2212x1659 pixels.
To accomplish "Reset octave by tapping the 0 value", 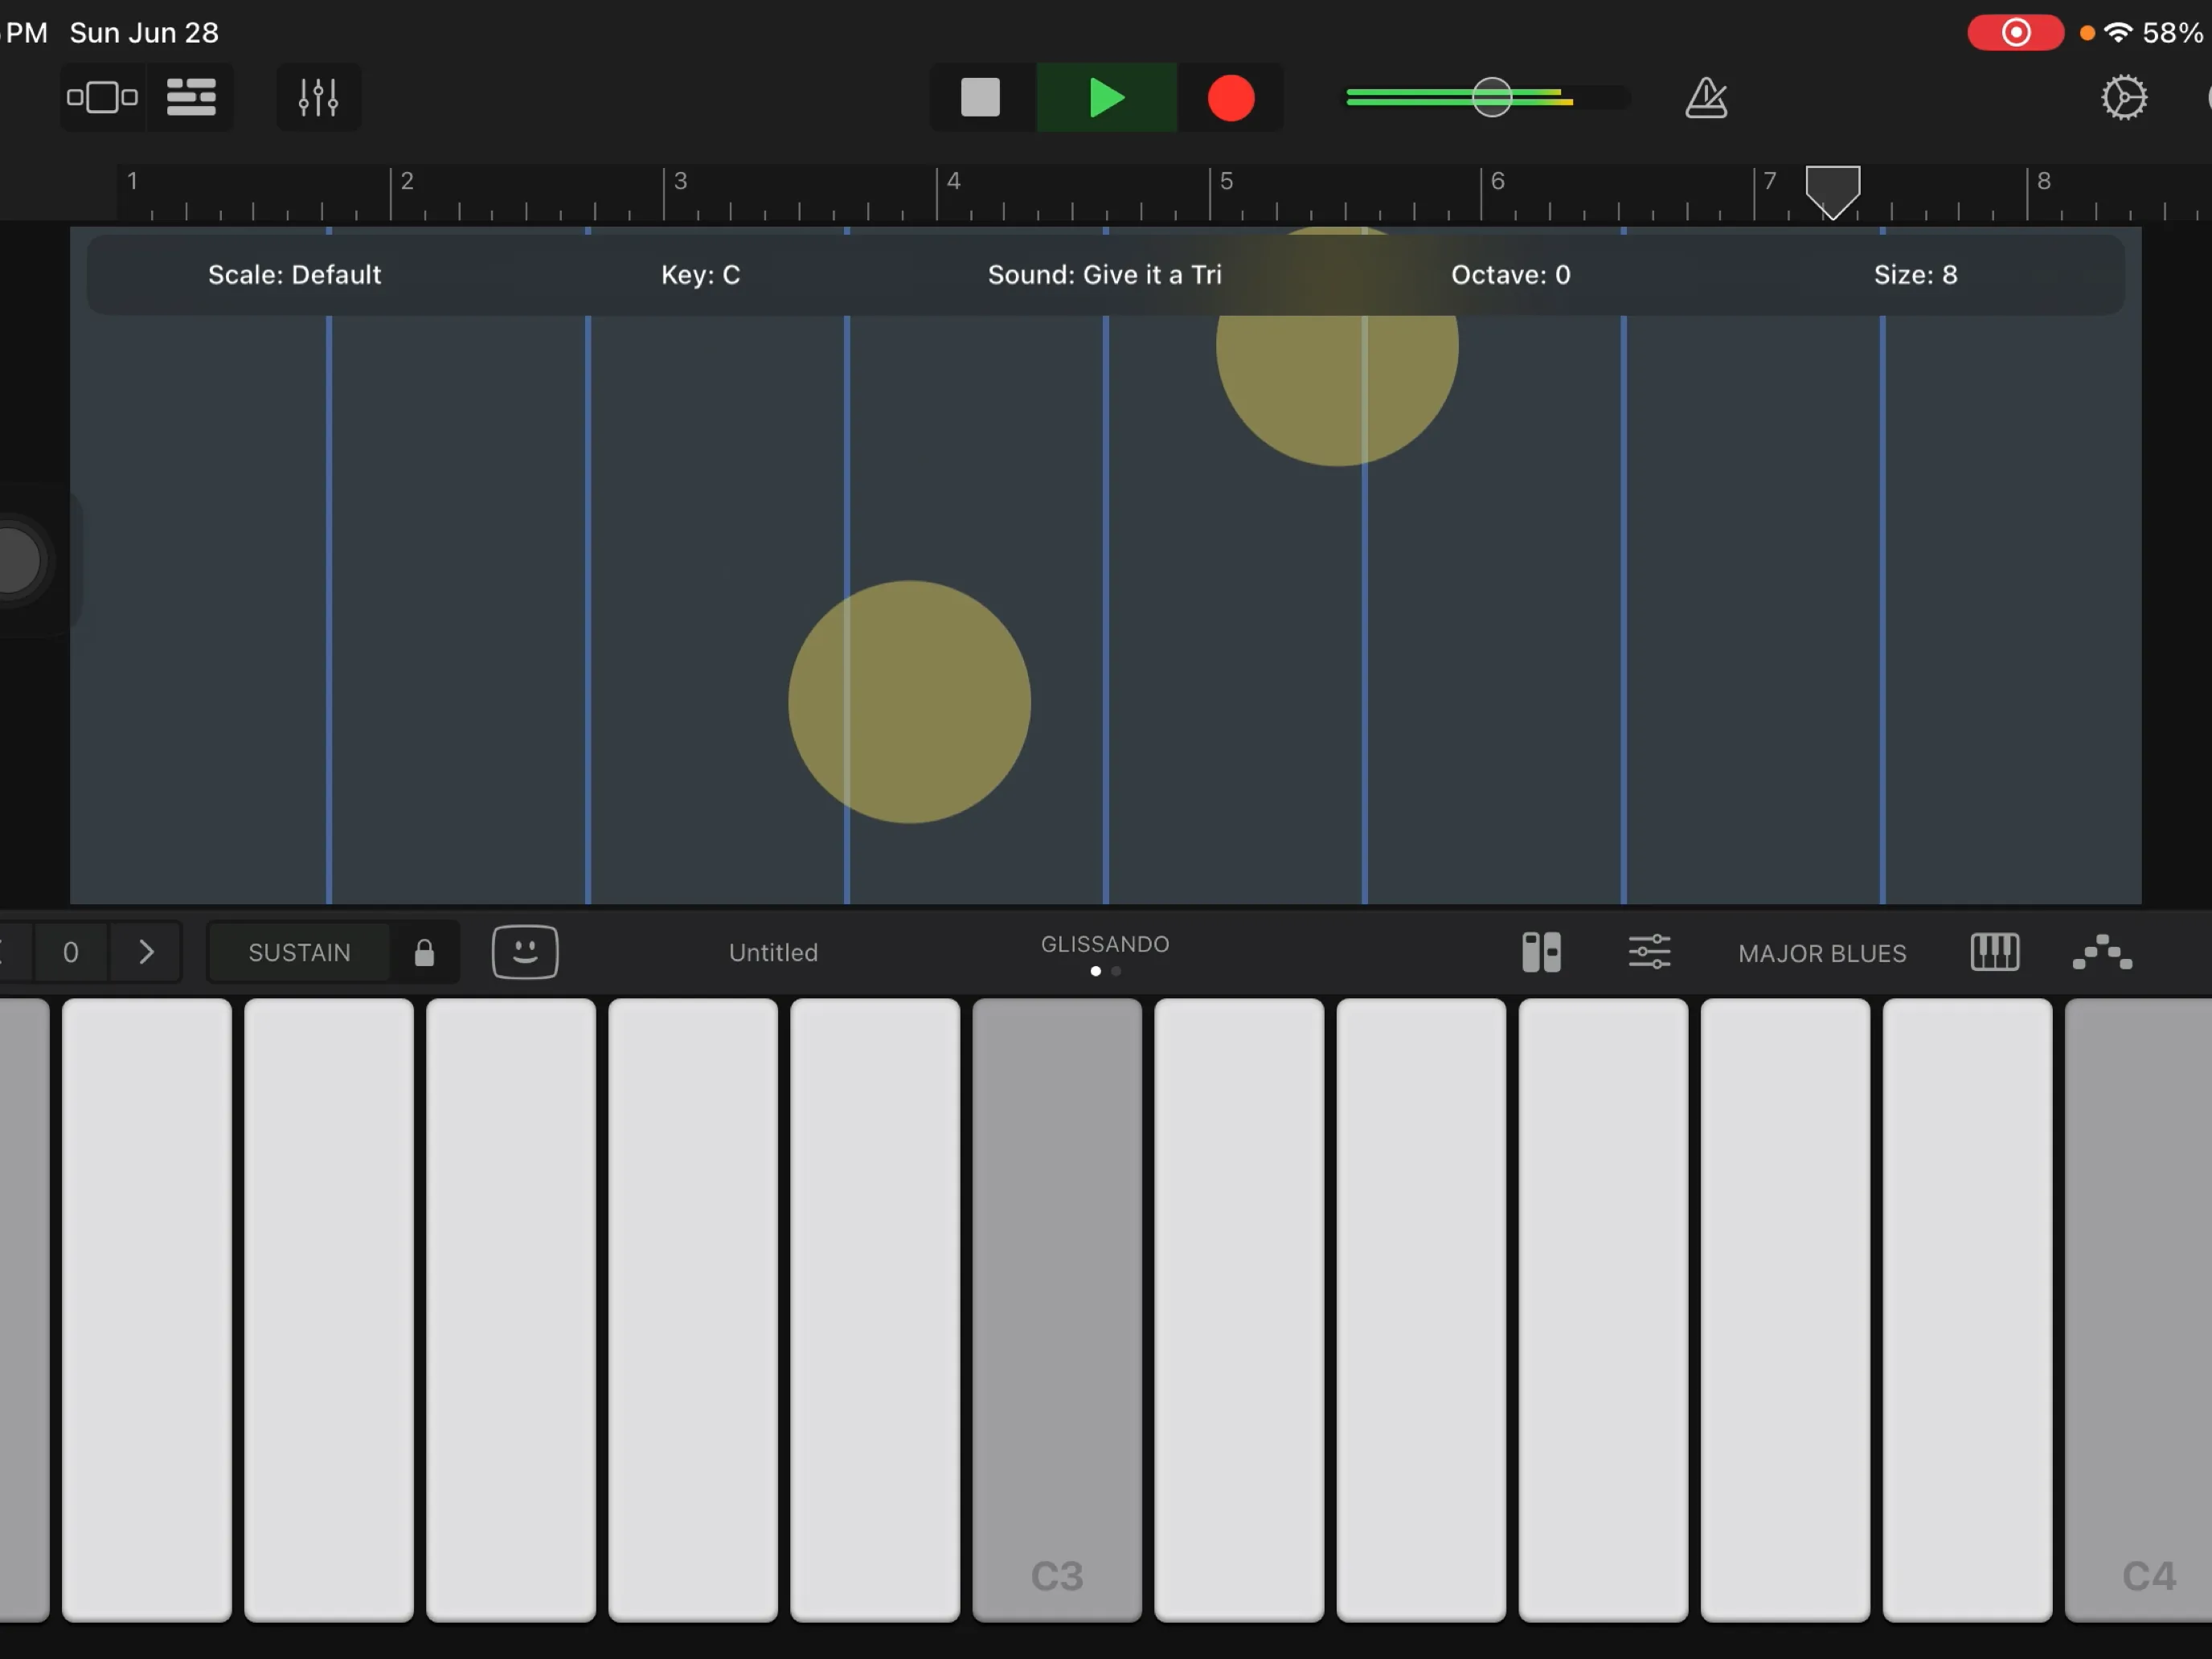I will tap(71, 952).
